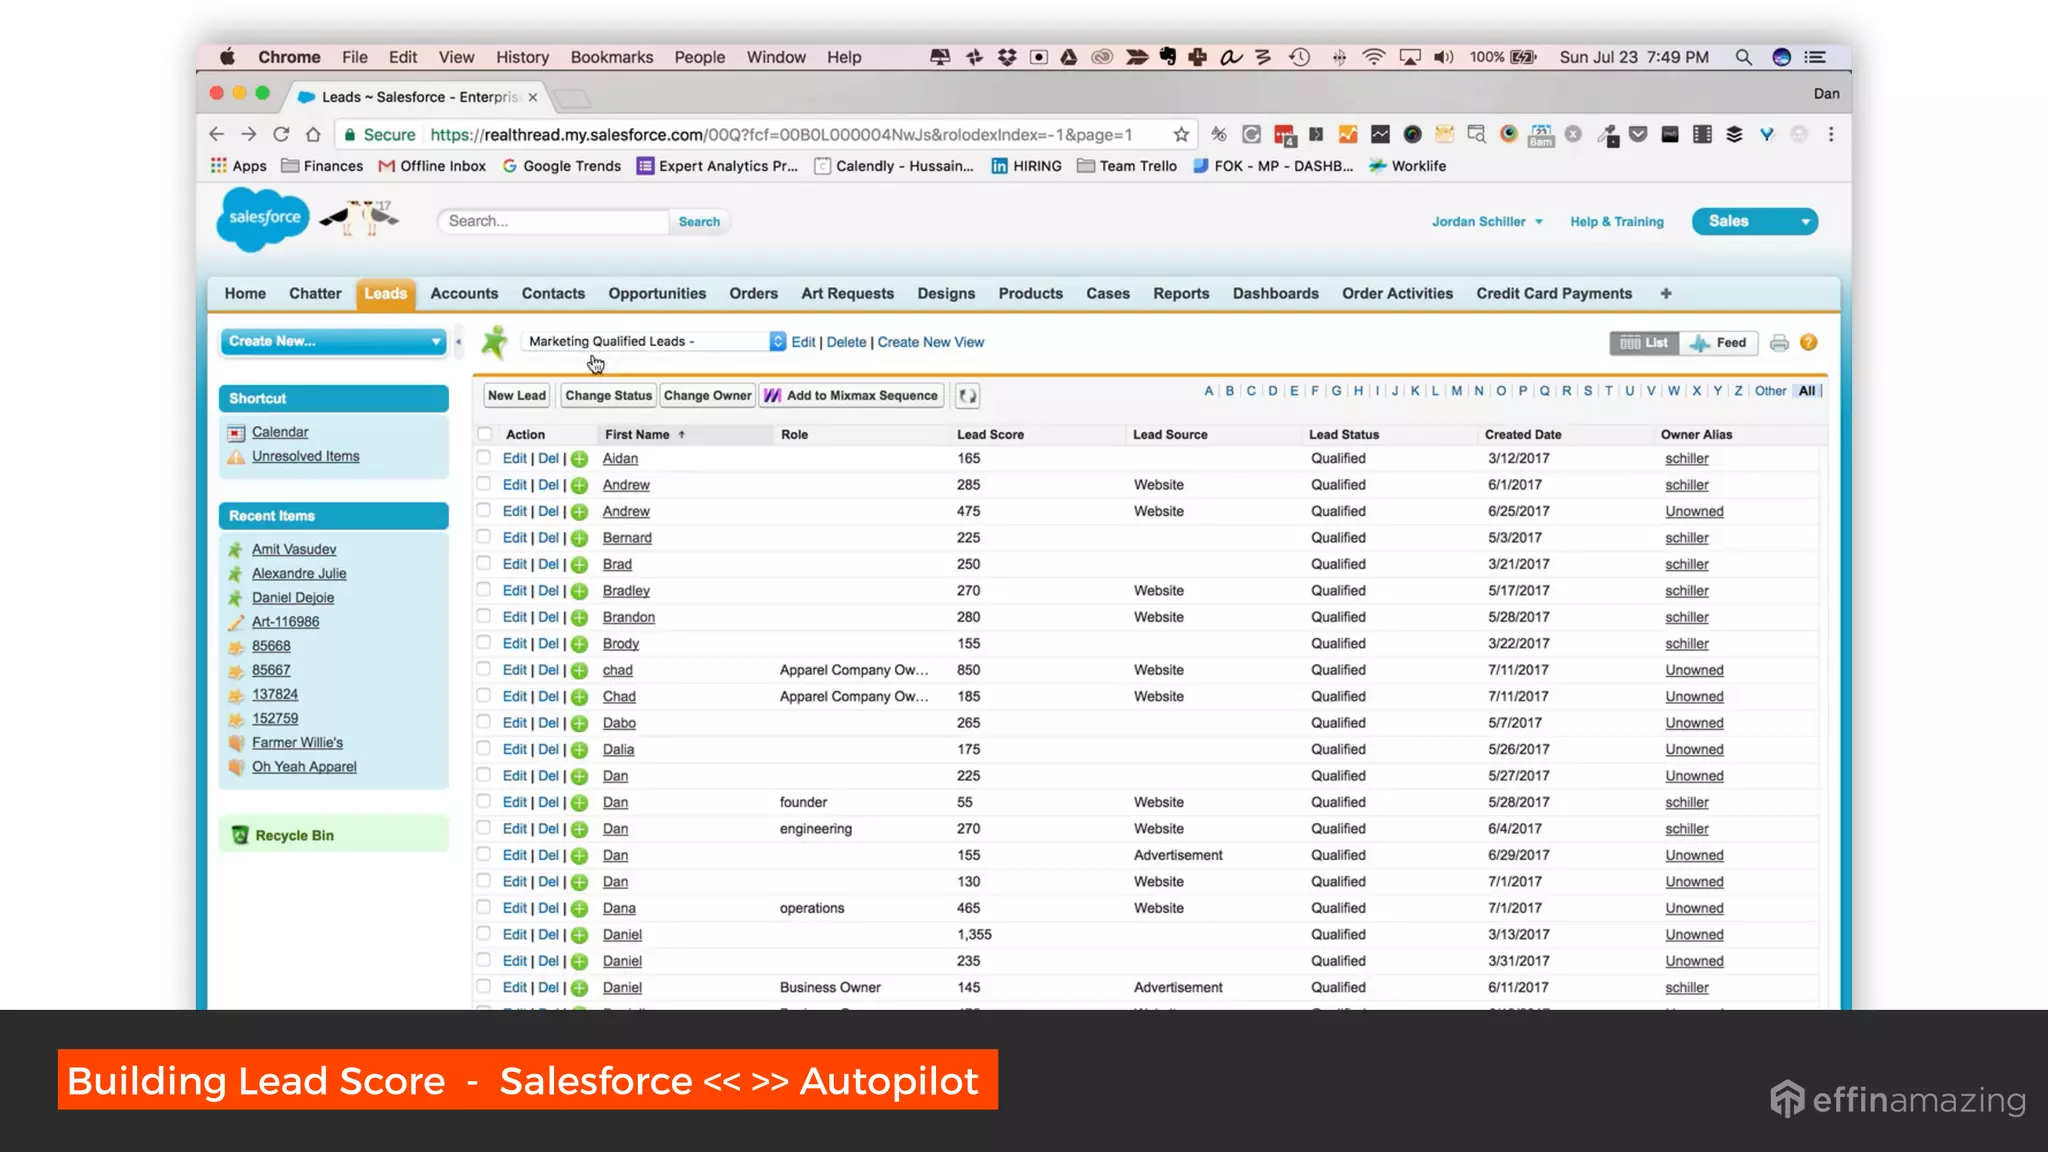
Task: Open macOS Spotlight search icon
Action: coord(1743,57)
